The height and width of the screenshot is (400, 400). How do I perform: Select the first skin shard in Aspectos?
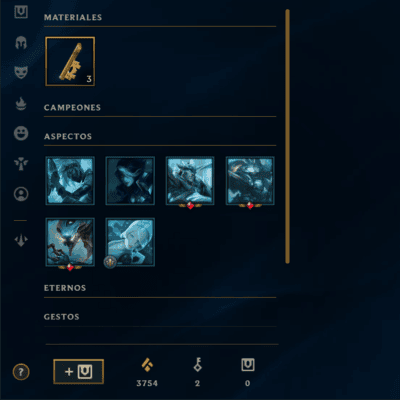(x=70, y=181)
